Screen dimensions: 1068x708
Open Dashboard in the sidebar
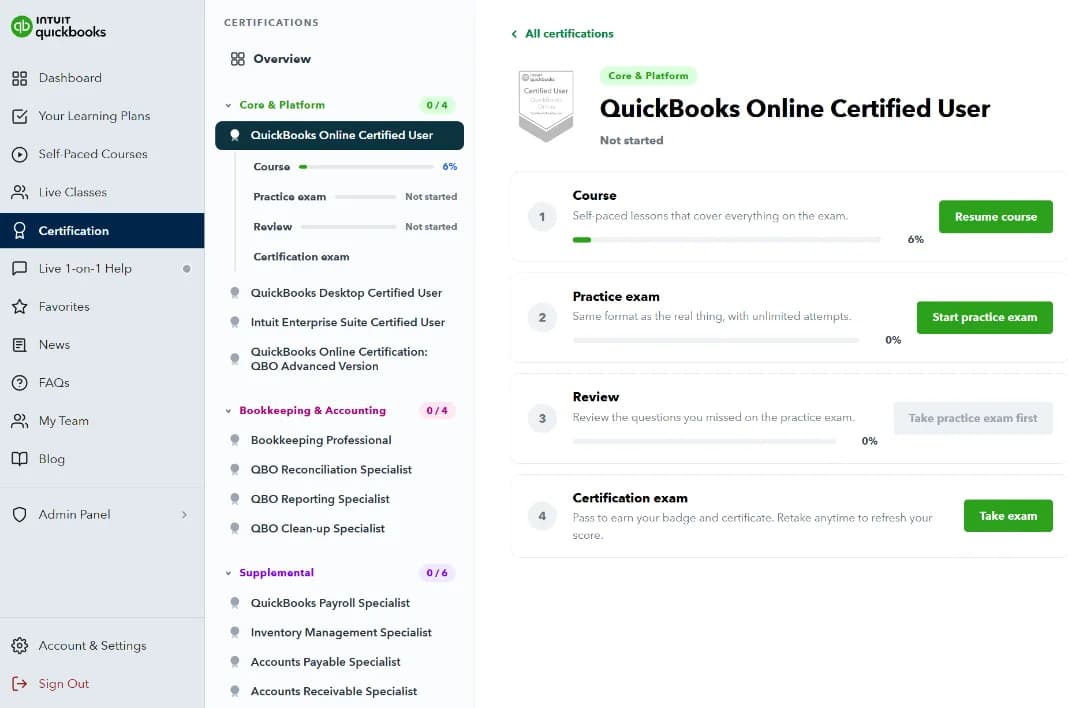[x=102, y=78]
